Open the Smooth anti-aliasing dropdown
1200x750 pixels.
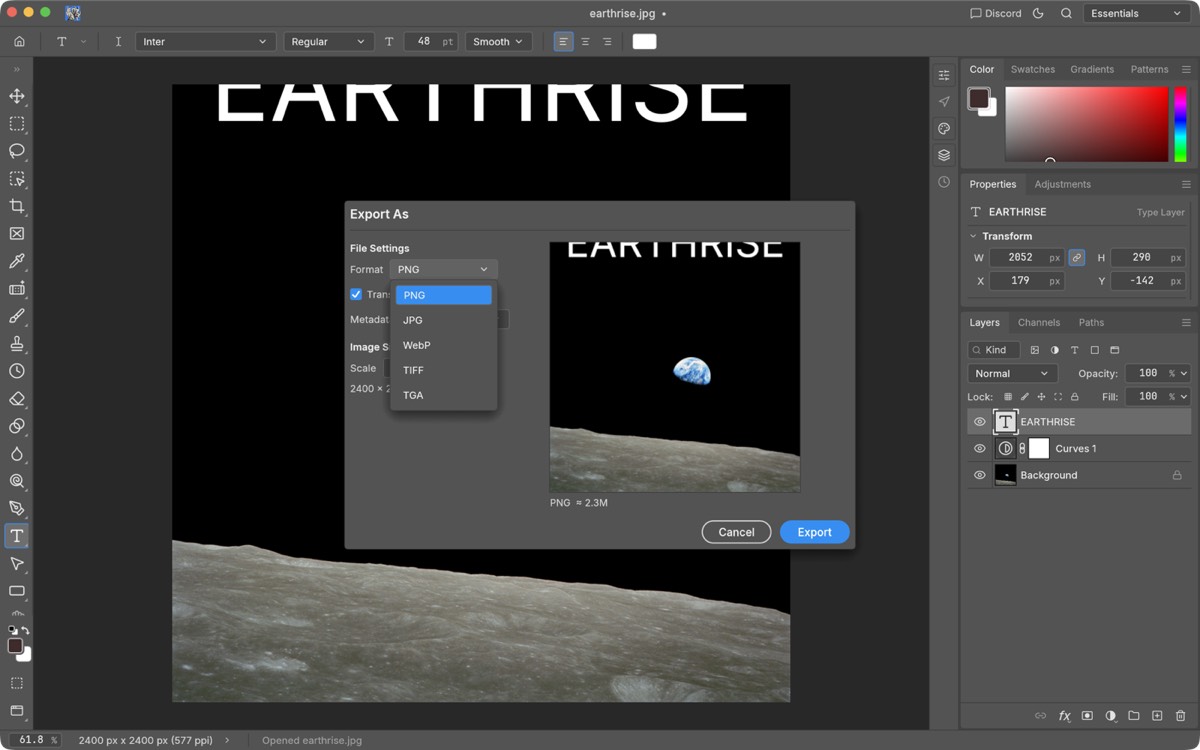499,42
